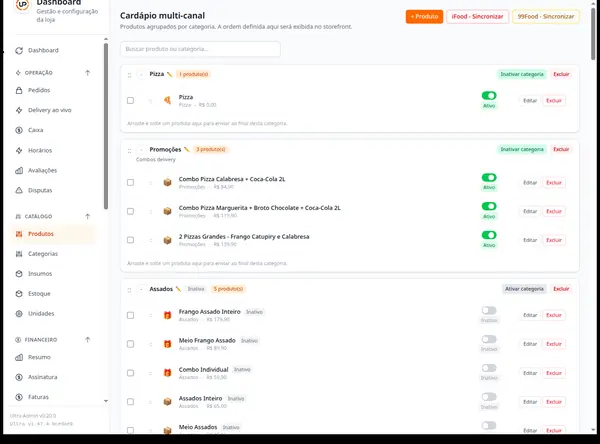The image size is (600, 444).
Task: Click the Disputas warning triangle icon
Action: [x=19, y=190]
